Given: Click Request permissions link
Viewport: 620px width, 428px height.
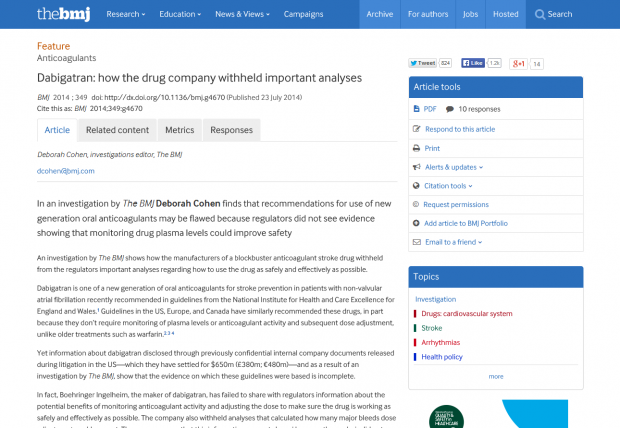Looking at the screenshot, I should 456,205.
